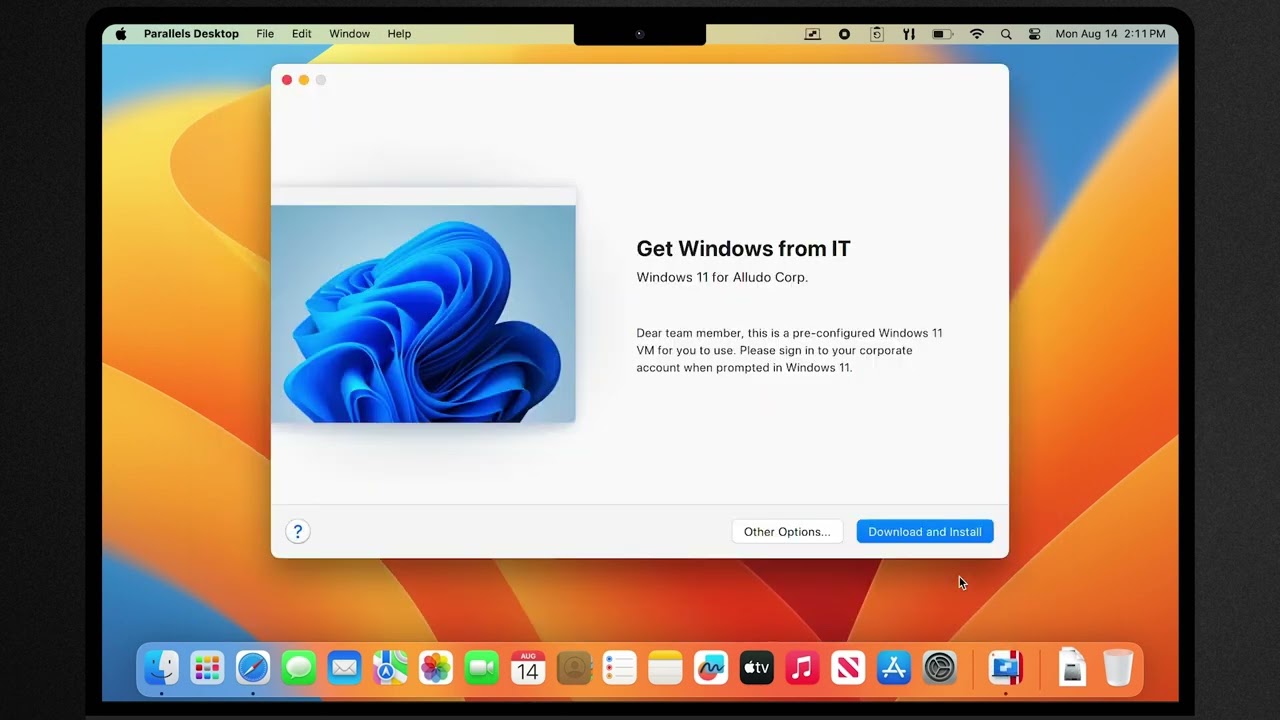Minimize the Parallels window with yellow button
The image size is (1280, 720).
point(304,80)
